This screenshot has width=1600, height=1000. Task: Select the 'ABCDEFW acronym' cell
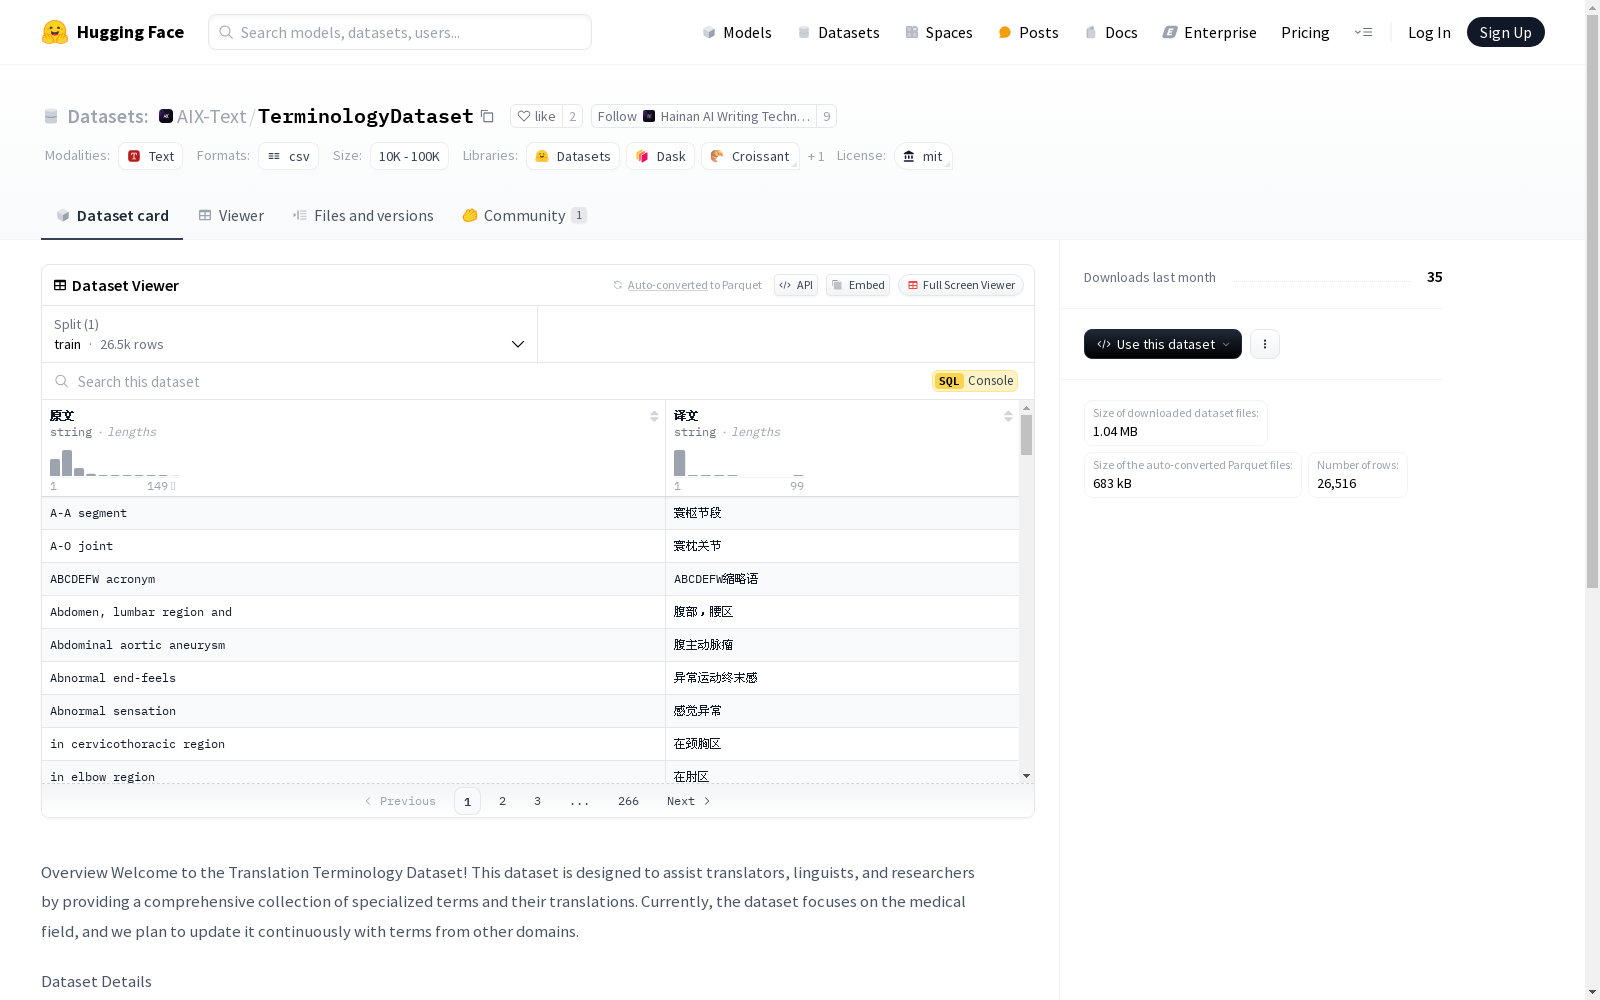[353, 579]
